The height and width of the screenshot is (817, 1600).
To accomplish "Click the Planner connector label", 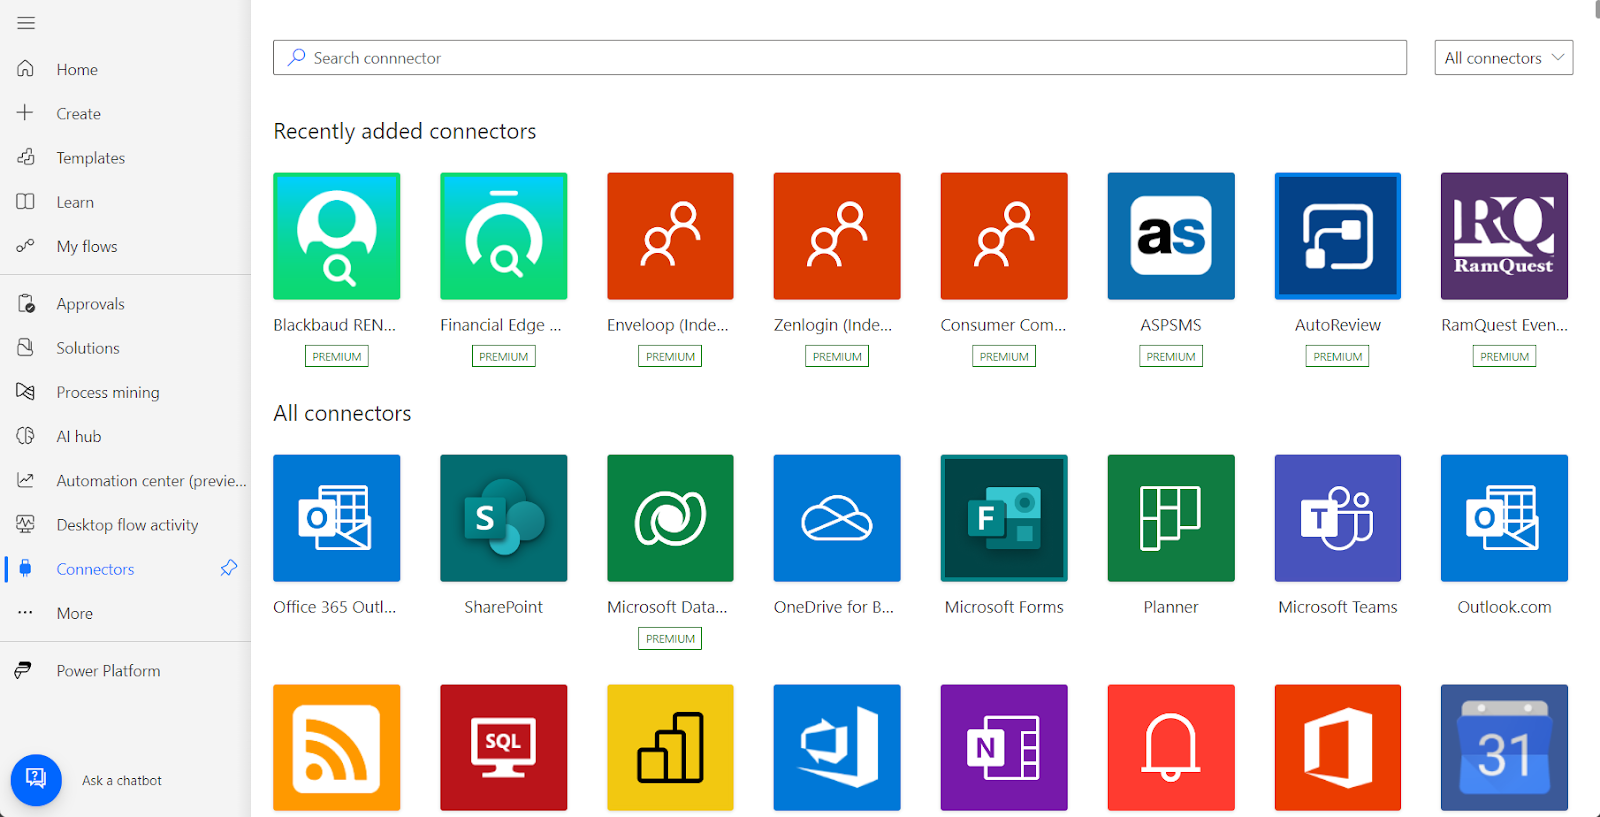I will pos(1171,607).
